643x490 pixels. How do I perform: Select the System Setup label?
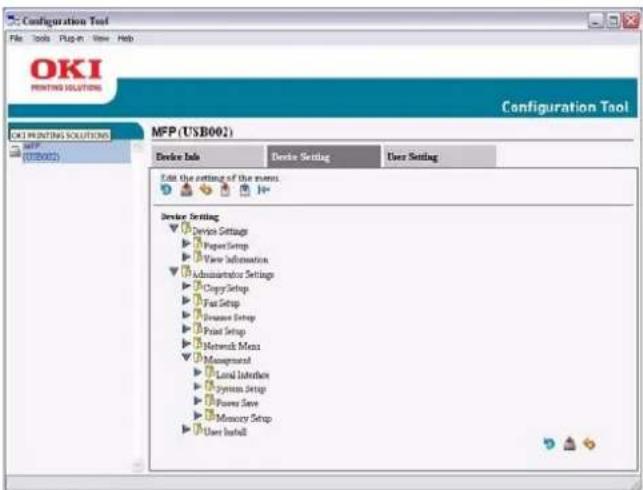coord(241,389)
